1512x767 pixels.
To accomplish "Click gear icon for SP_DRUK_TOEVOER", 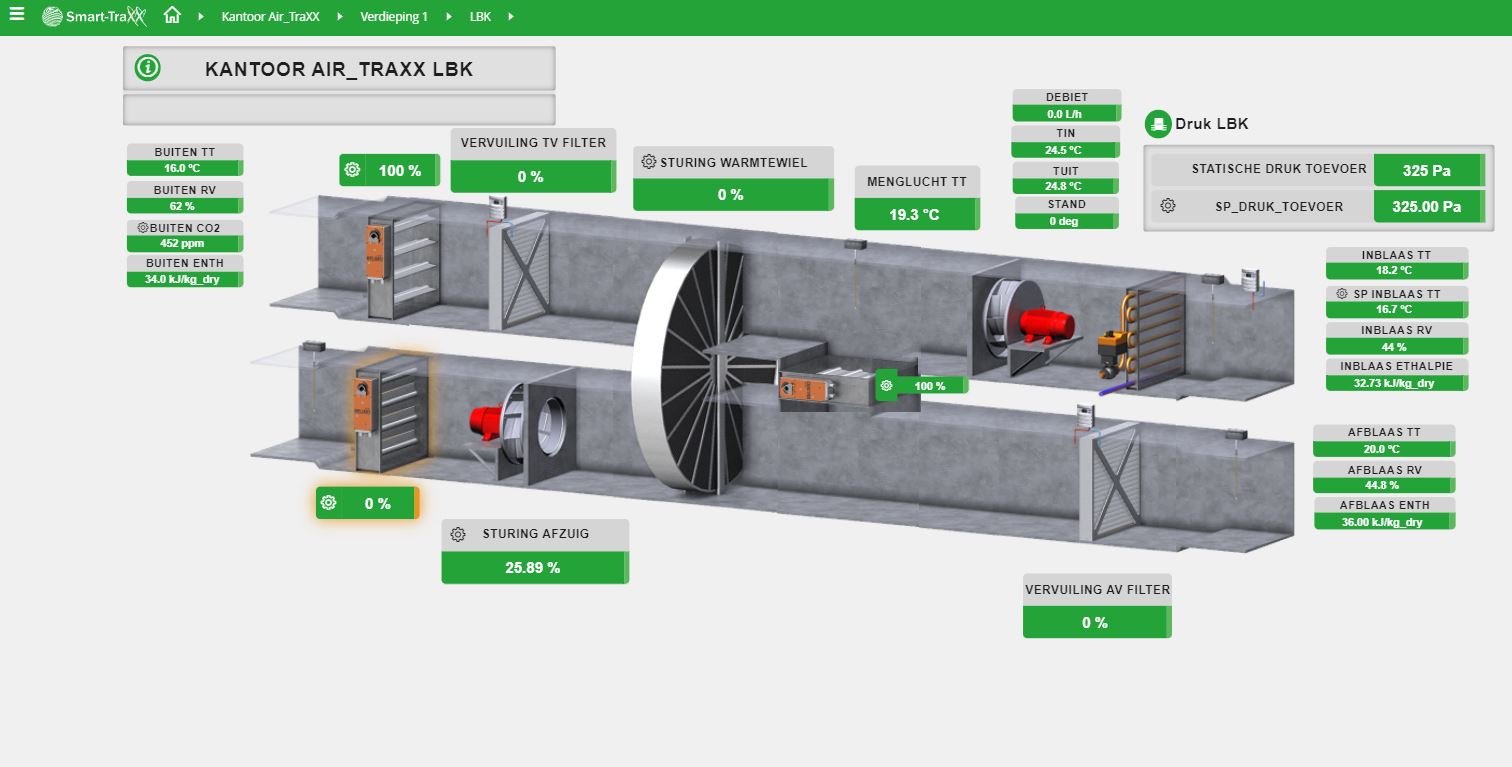I will [1168, 206].
